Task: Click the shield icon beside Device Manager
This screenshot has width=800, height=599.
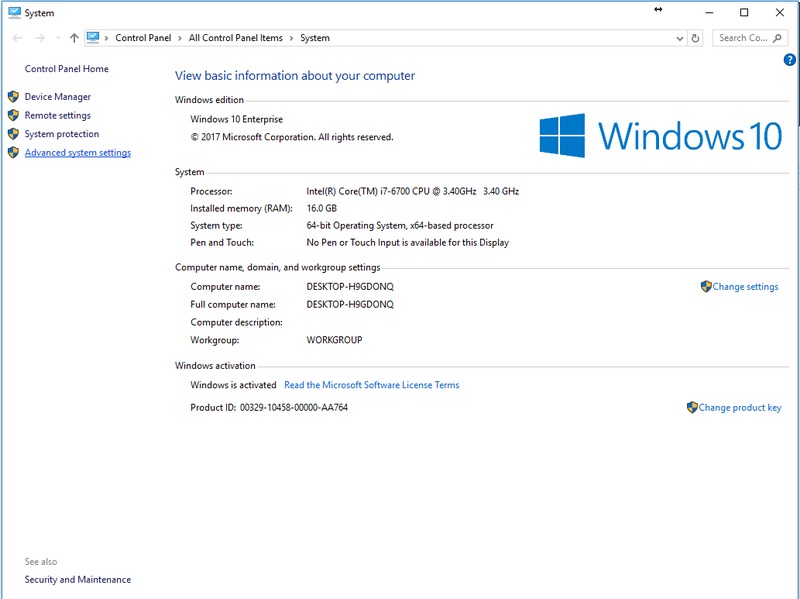Action: pyautogui.click(x=13, y=97)
